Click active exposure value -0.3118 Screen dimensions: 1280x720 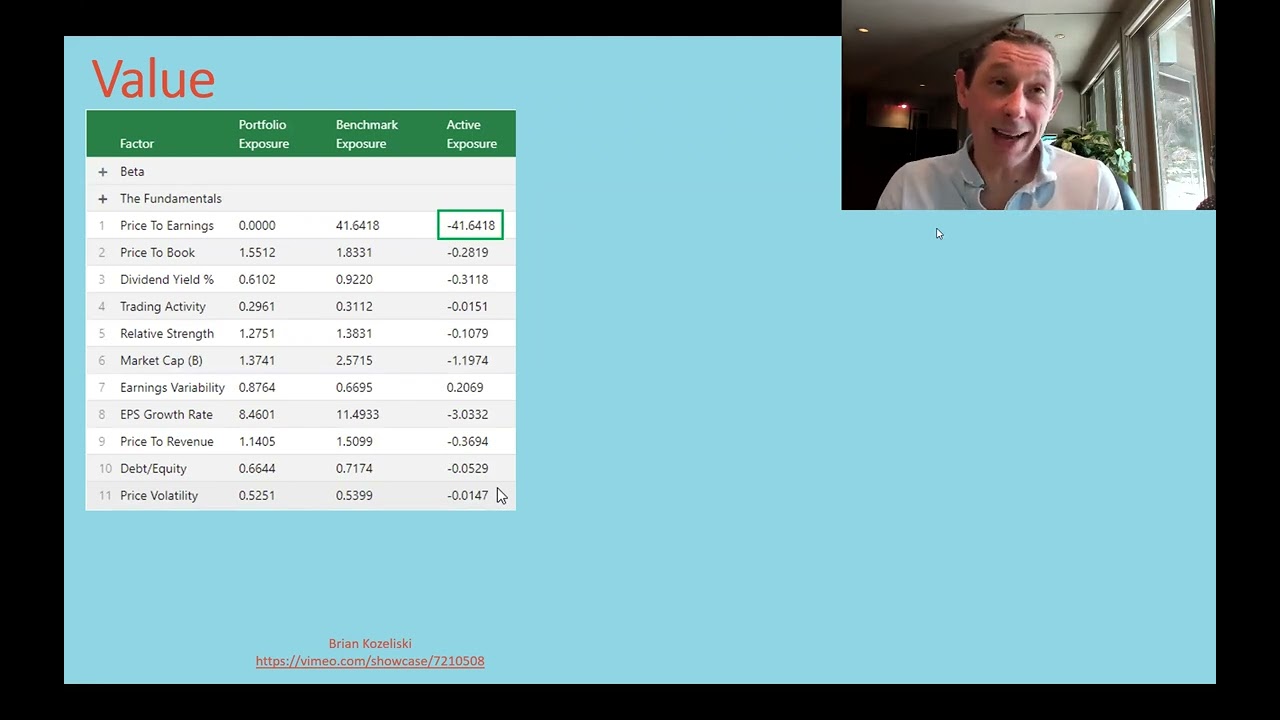click(467, 280)
